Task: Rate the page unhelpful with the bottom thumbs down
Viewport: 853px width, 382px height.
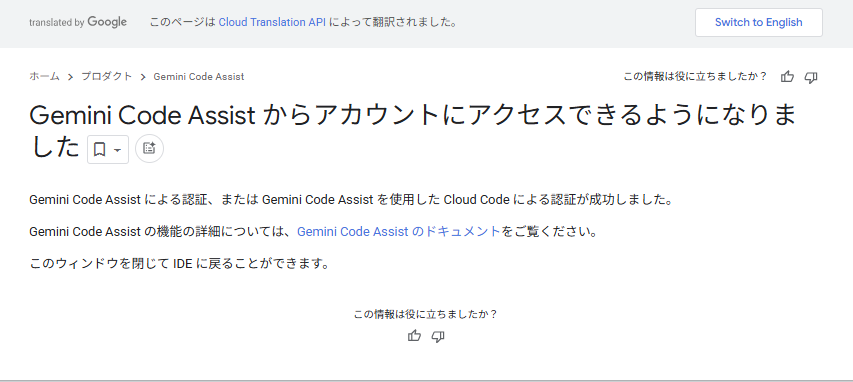Action: 438,336
